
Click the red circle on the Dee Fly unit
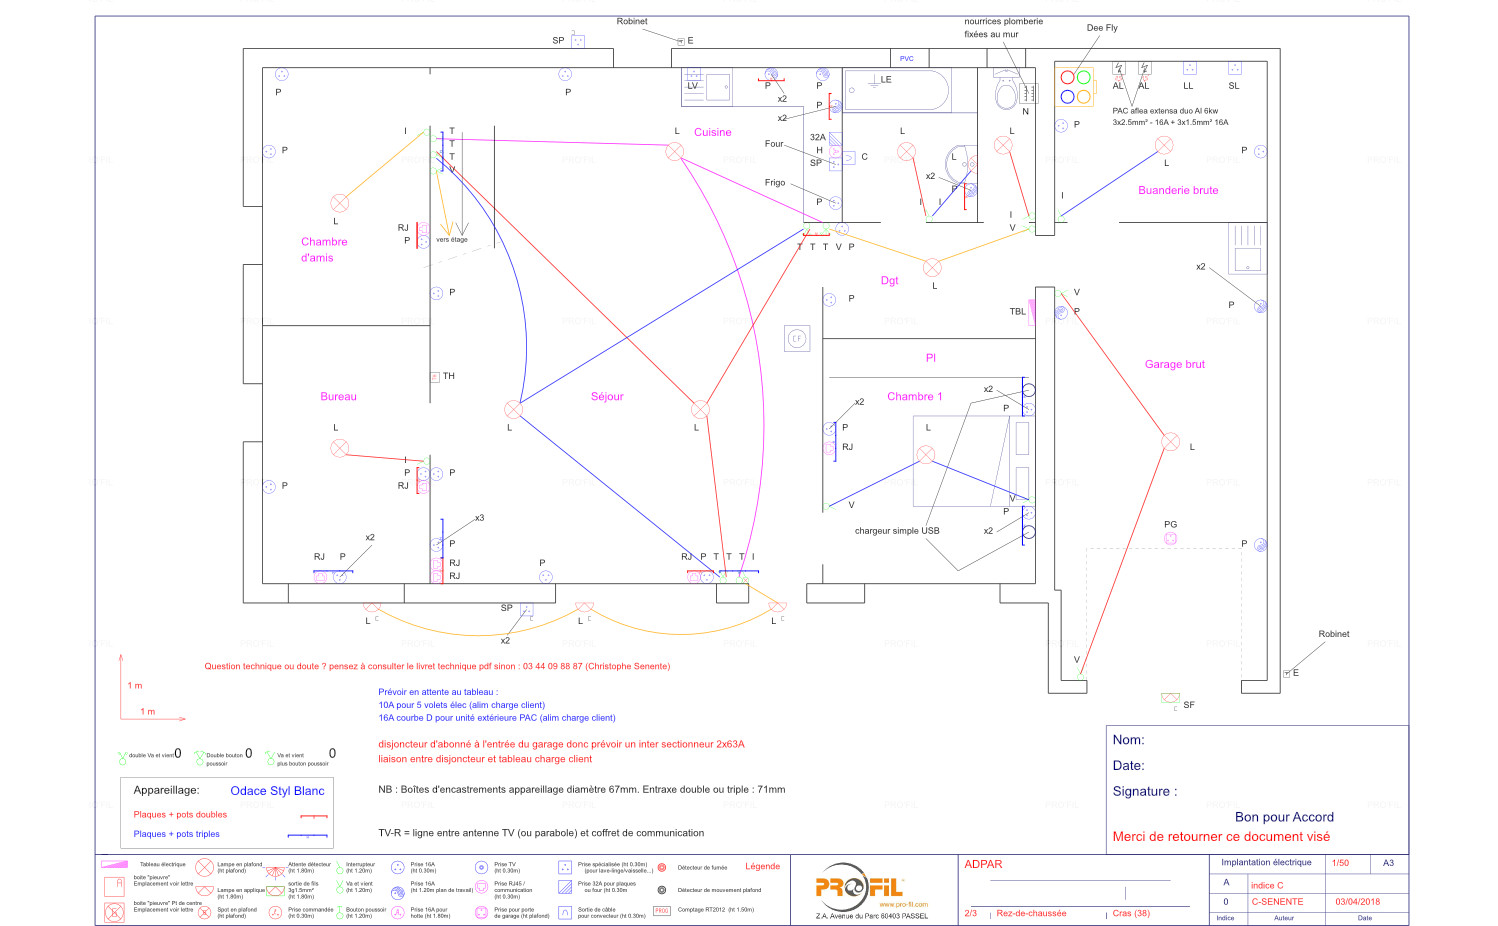(x=1067, y=78)
